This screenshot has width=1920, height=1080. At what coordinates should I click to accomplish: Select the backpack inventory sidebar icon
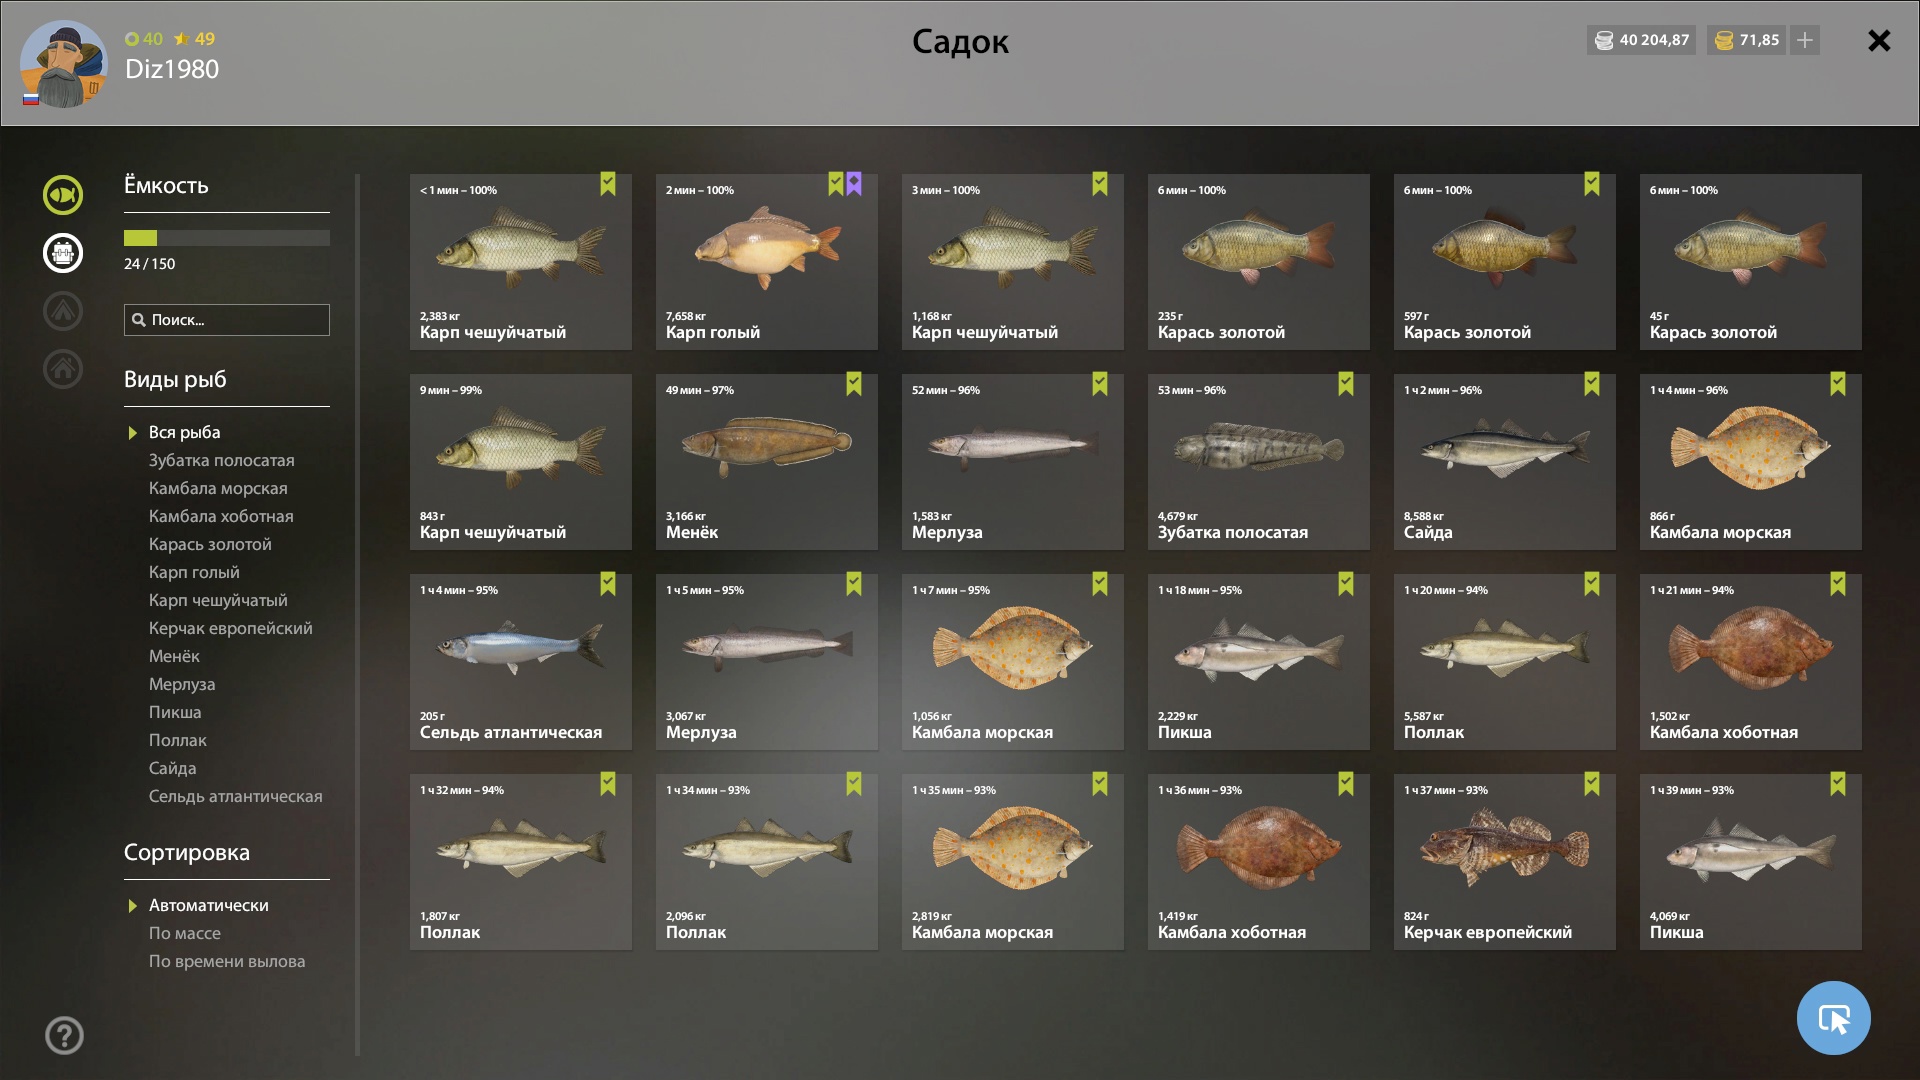(63, 253)
